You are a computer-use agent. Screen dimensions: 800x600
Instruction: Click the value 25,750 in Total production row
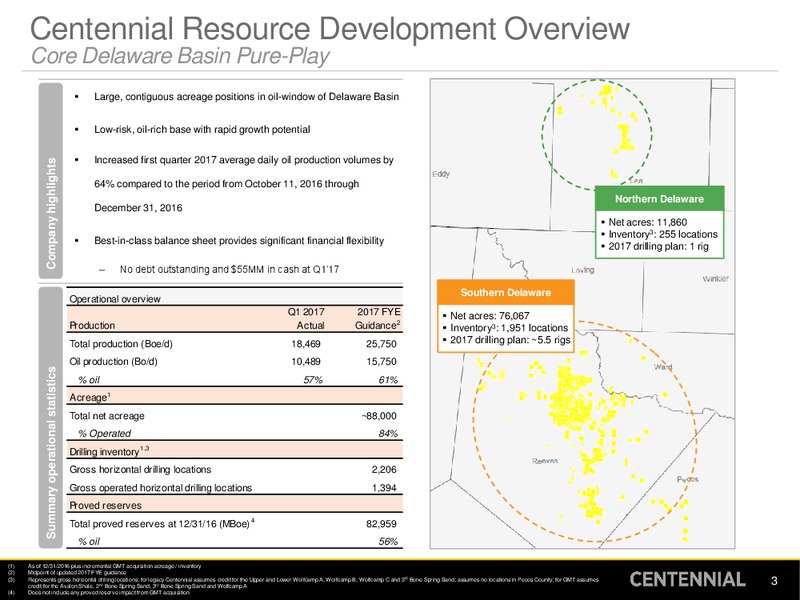381,344
